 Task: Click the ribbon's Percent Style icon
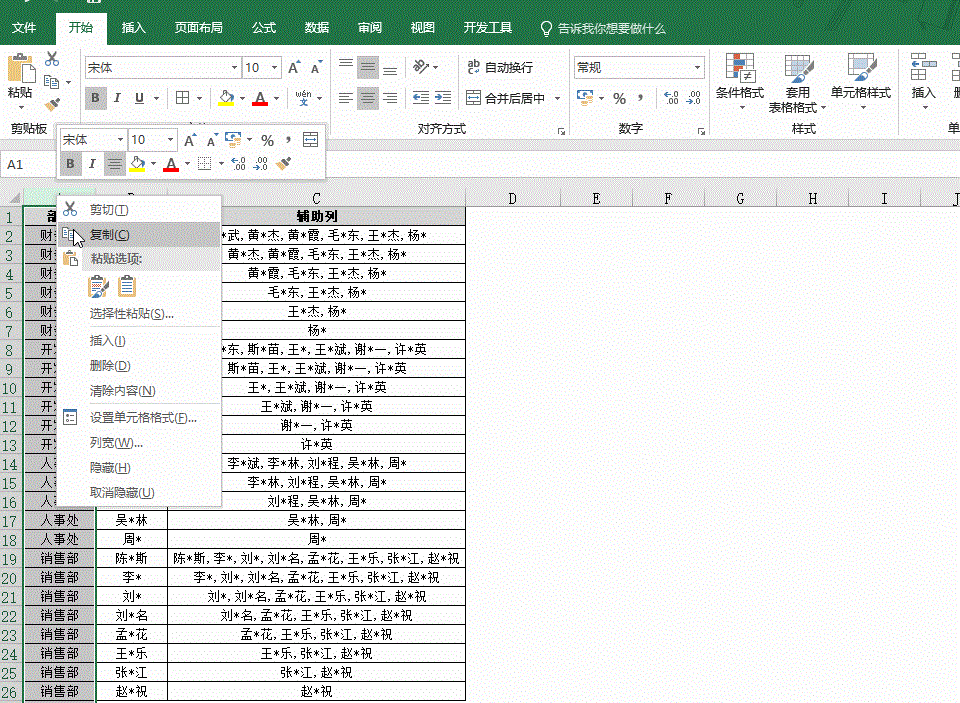click(619, 98)
